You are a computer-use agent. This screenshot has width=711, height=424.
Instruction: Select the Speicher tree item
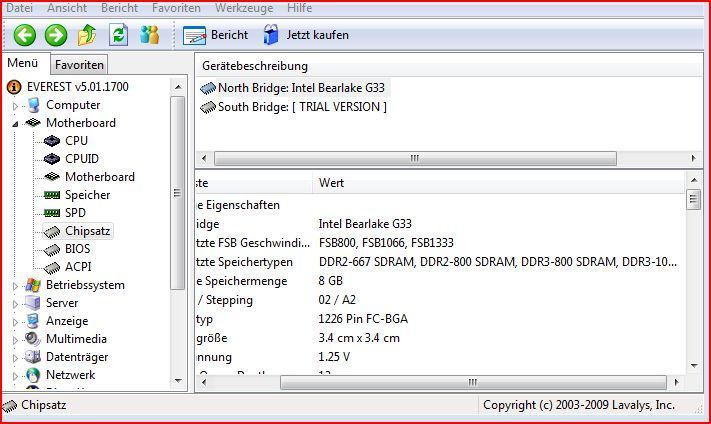(x=88, y=195)
